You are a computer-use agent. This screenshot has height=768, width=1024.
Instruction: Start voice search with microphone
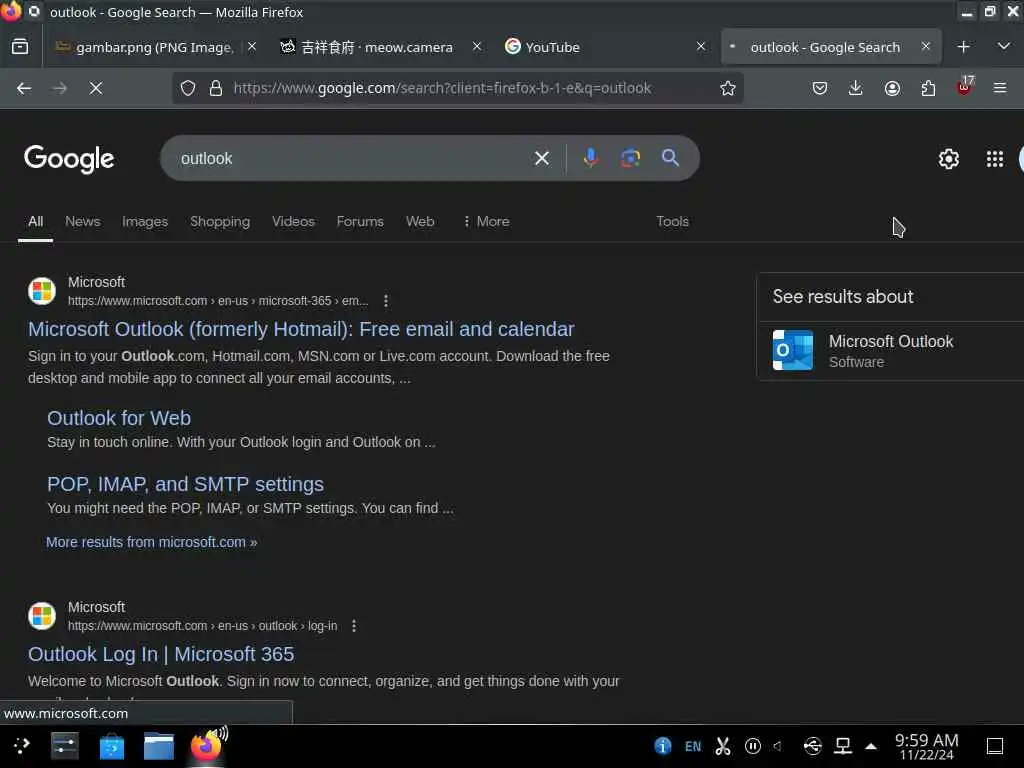pyautogui.click(x=590, y=158)
